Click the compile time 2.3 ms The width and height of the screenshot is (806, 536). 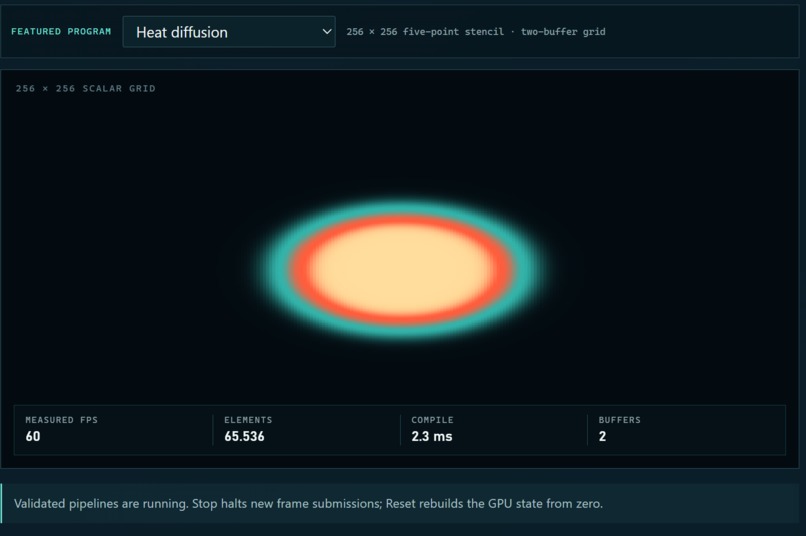coord(432,436)
